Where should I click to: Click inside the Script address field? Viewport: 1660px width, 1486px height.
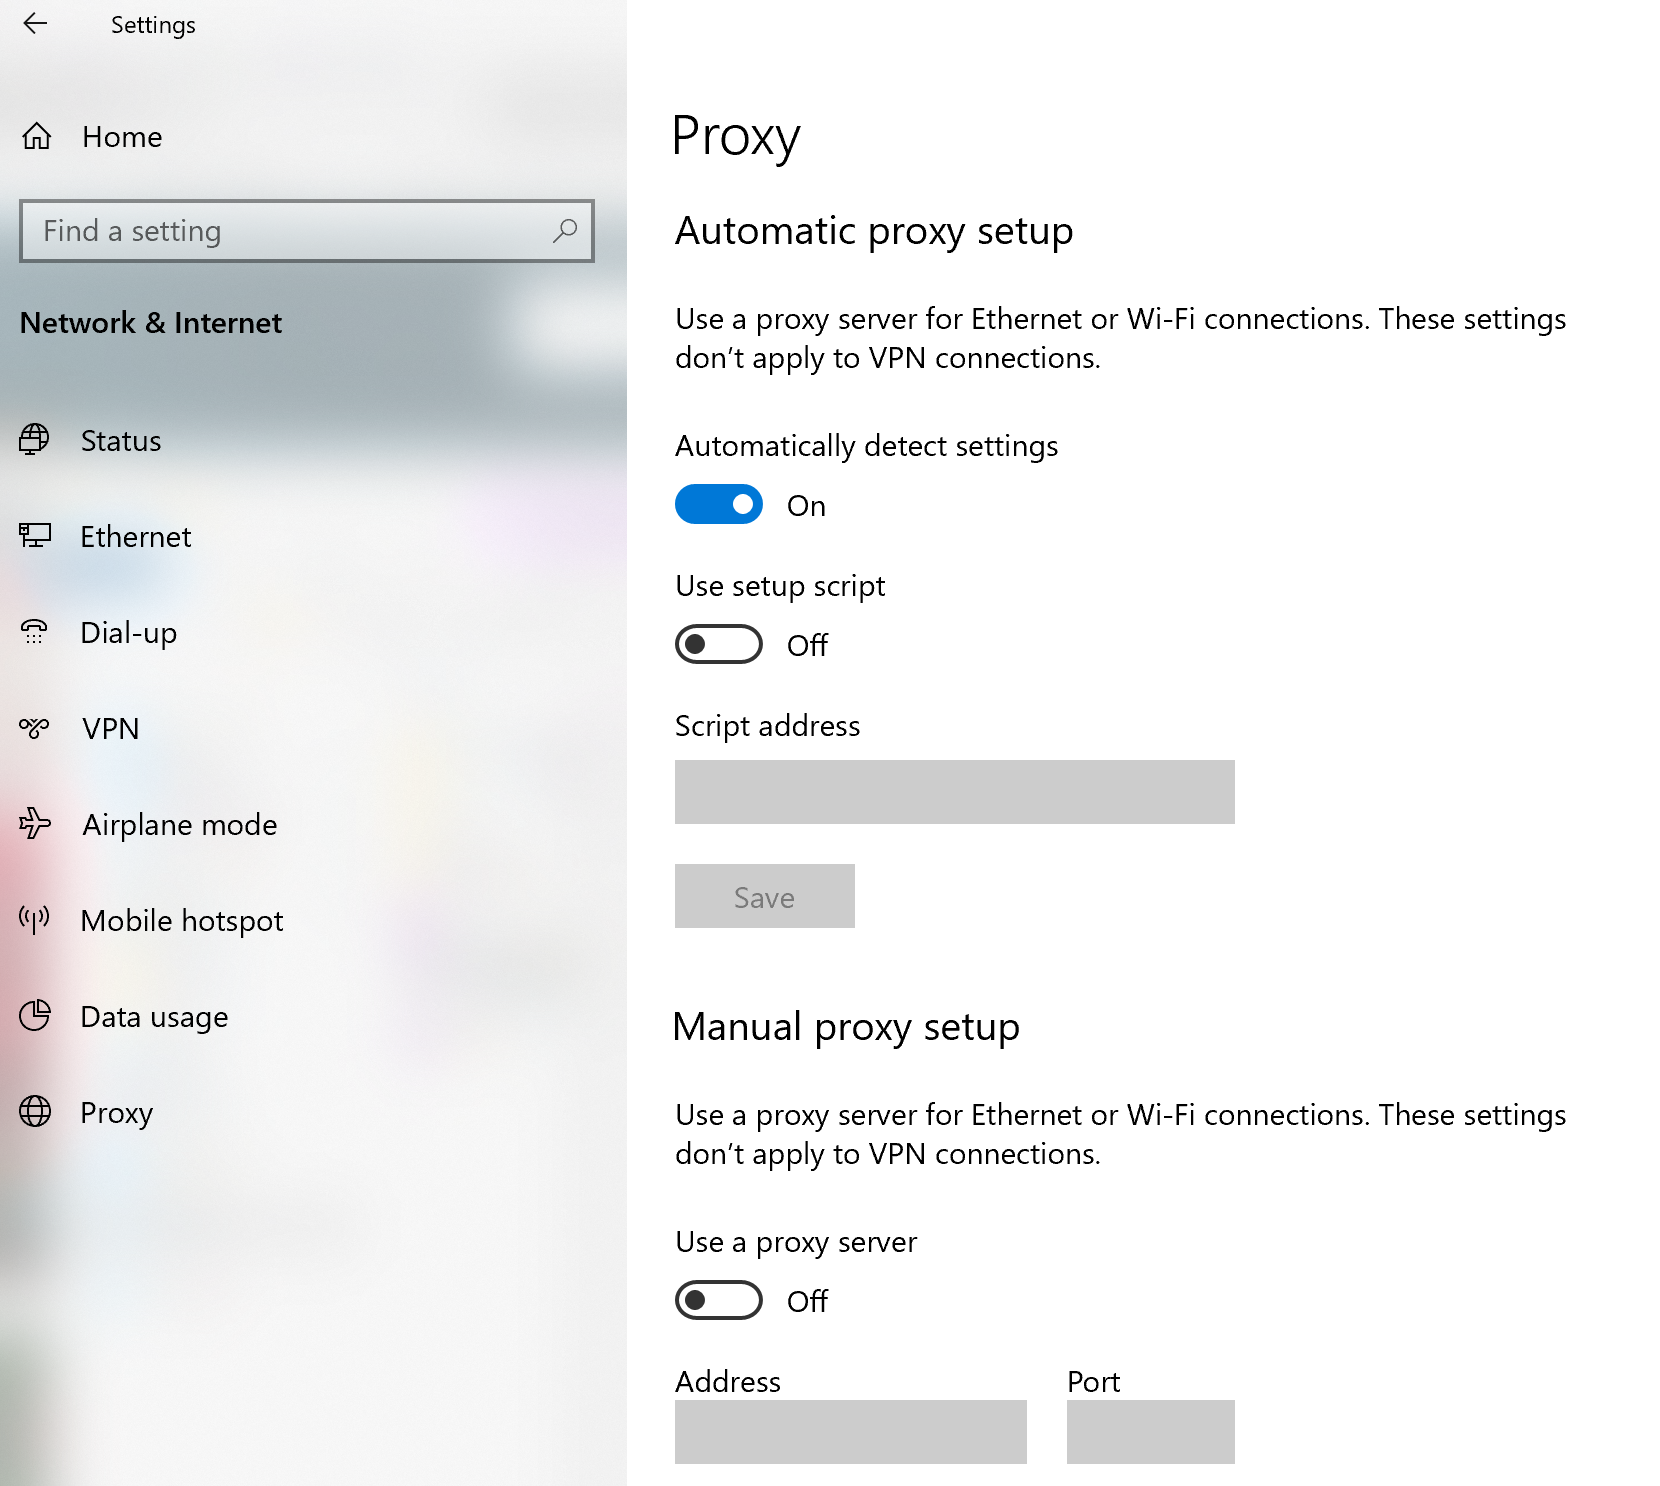tap(954, 791)
